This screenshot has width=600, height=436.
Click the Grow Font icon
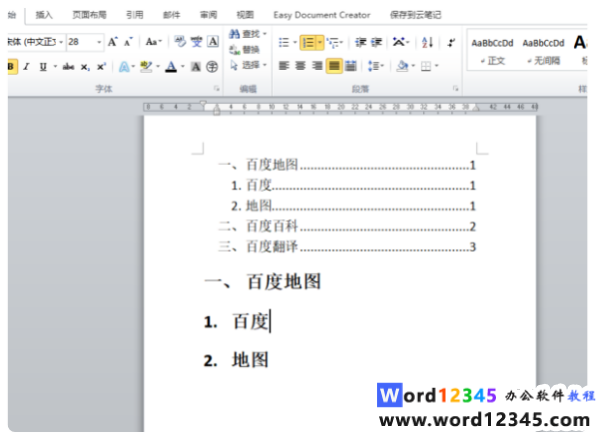coord(112,42)
